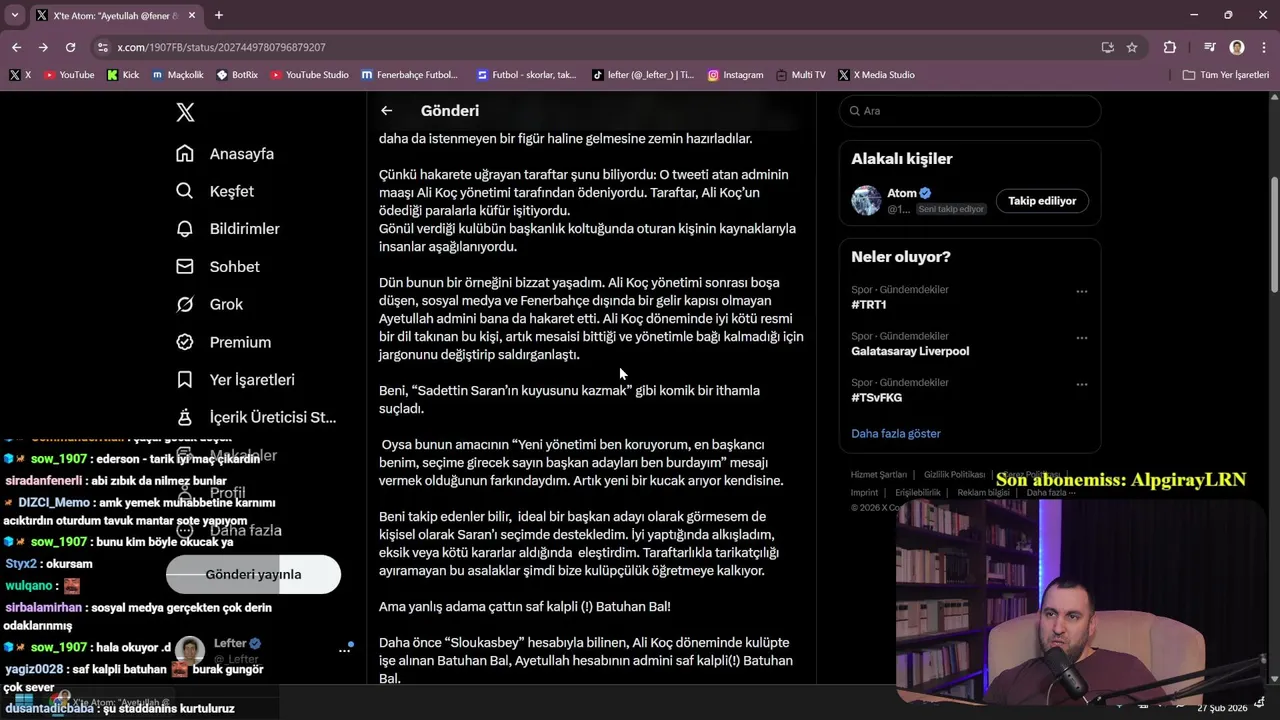Open X Media Studio bookmark
1280x720 pixels.
point(876,75)
